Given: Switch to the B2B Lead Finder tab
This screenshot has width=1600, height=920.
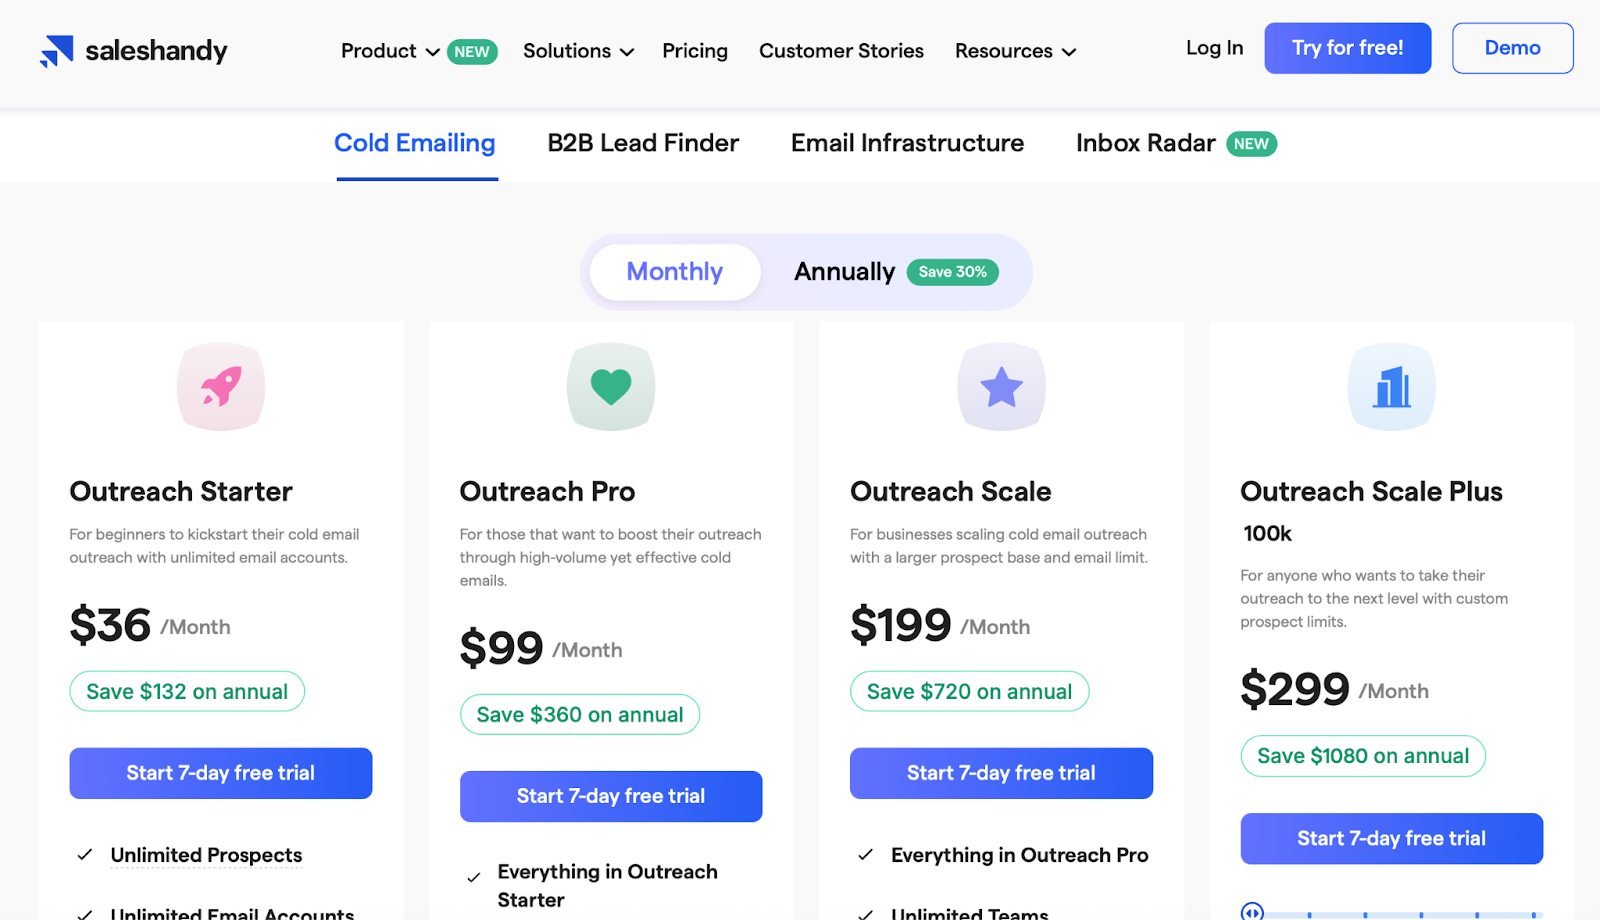Looking at the screenshot, I should pos(642,143).
